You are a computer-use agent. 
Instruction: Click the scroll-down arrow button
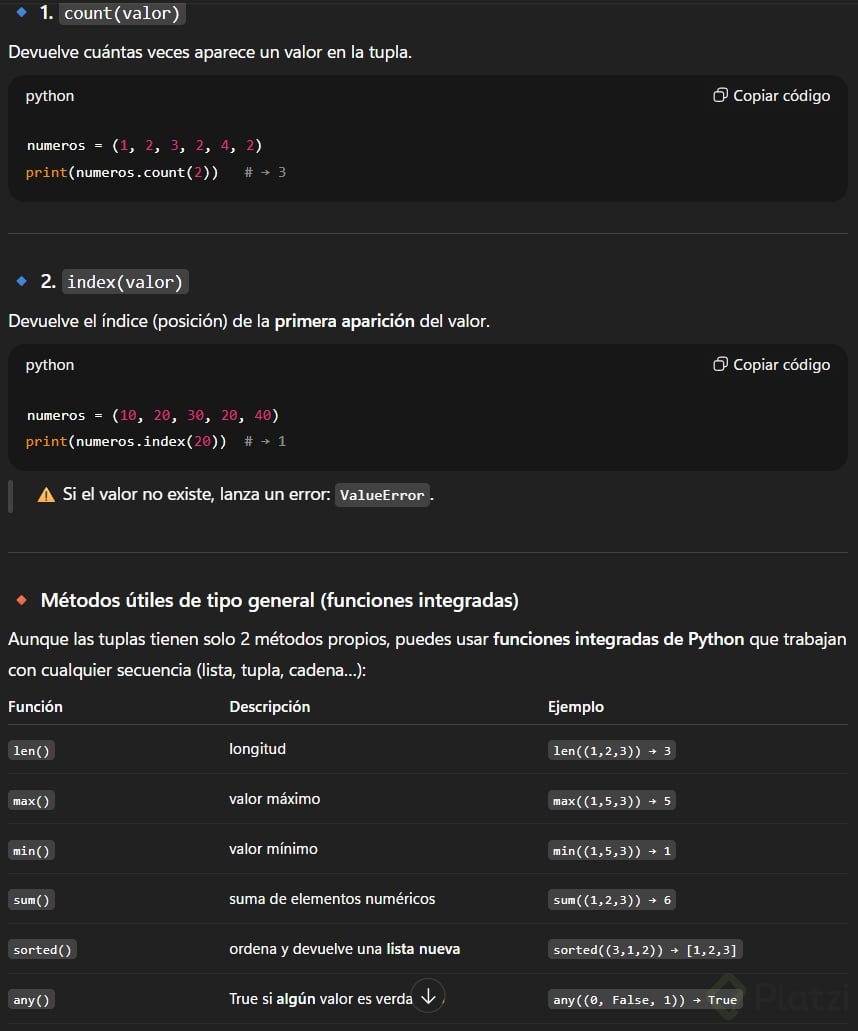(x=428, y=995)
